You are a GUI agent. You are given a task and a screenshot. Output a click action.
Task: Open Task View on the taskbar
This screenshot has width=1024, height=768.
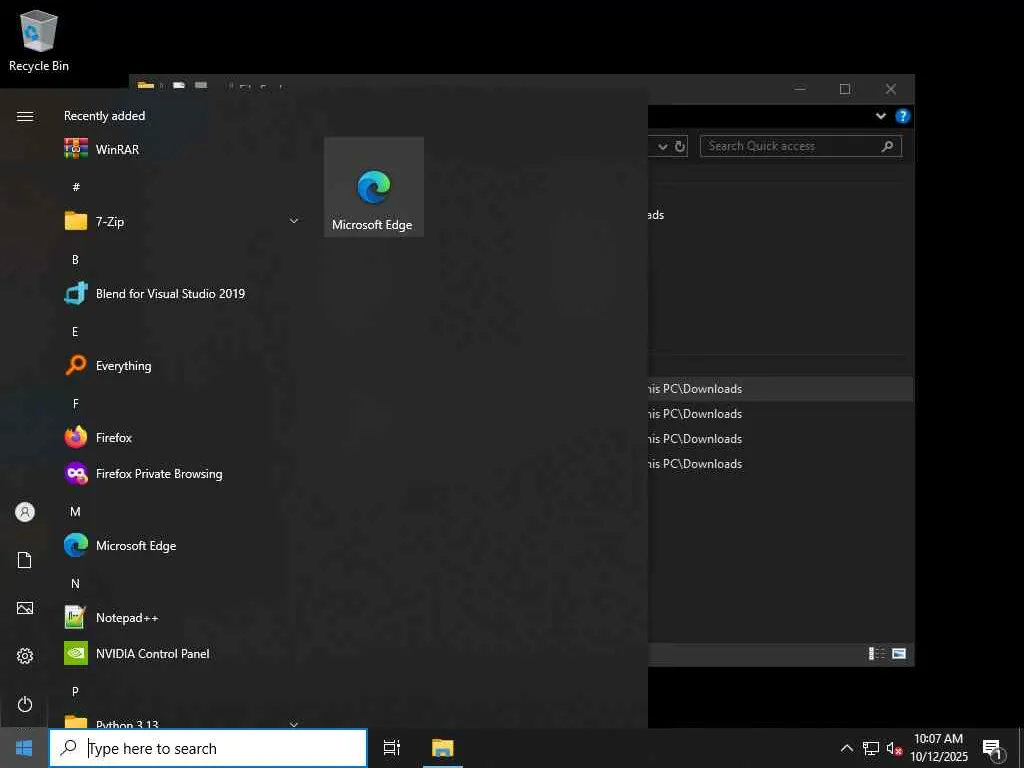392,748
